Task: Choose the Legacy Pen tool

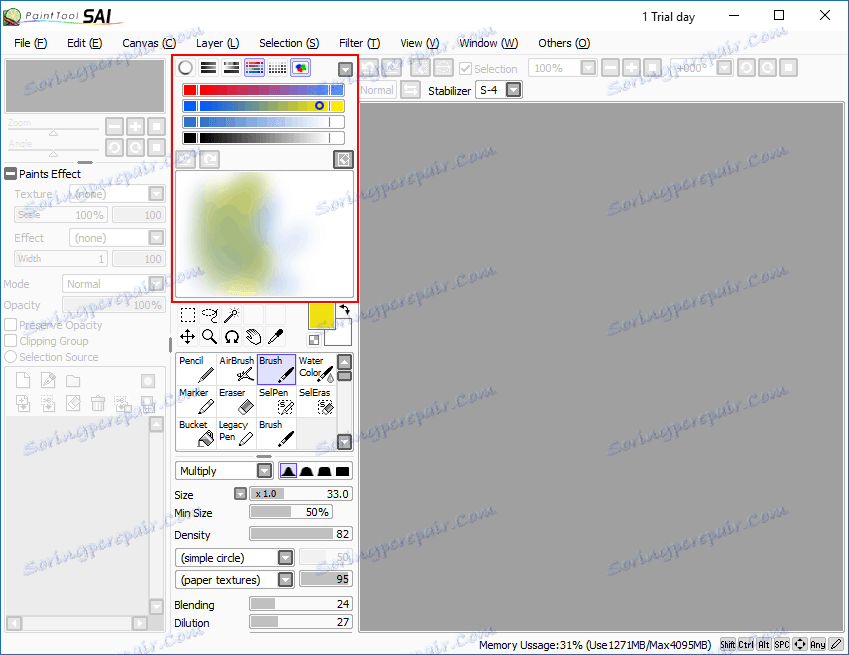Action: [x=236, y=433]
